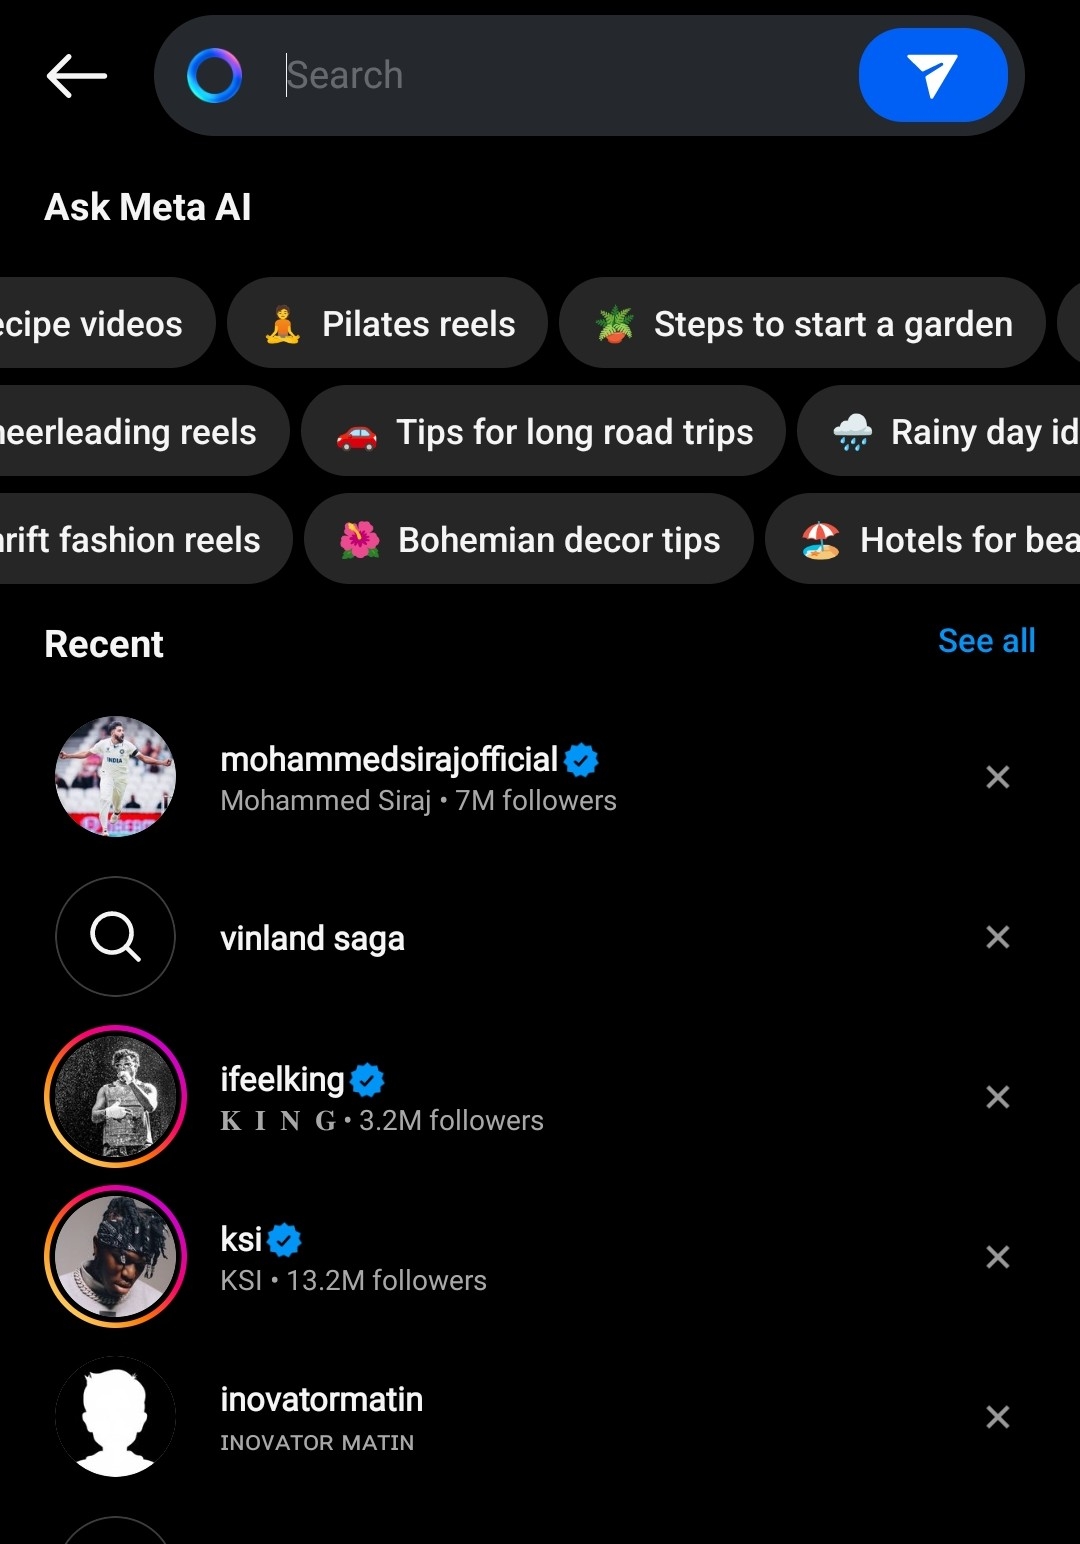Remove ifeelking from recent searches
The width and height of the screenshot is (1080, 1544).
click(997, 1097)
